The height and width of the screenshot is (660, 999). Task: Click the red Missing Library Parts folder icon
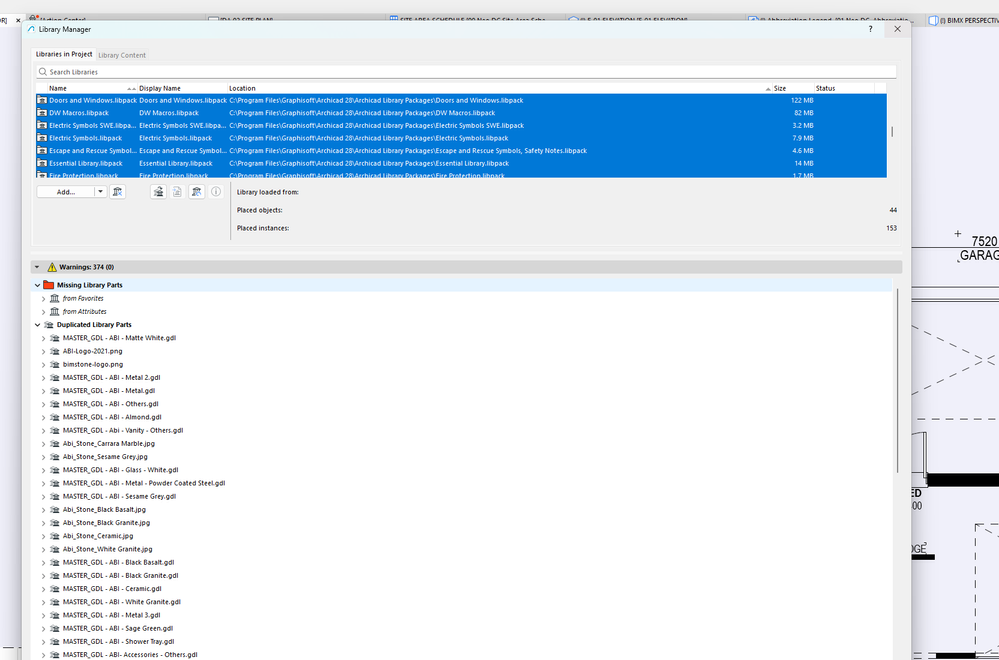point(48,285)
